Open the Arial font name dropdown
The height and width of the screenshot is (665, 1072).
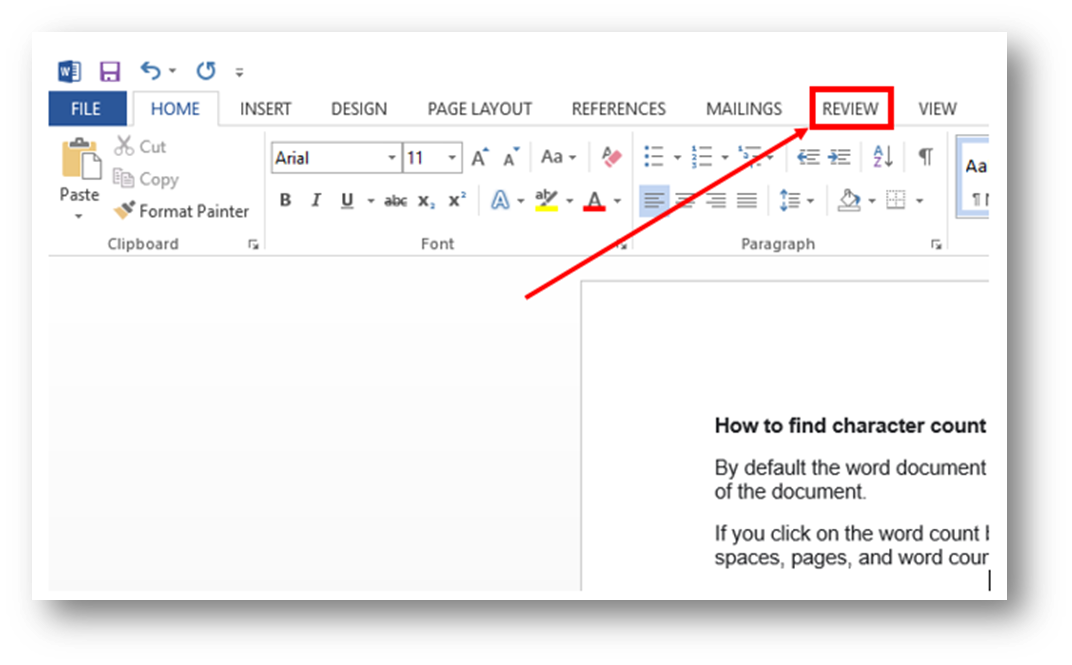(392, 158)
